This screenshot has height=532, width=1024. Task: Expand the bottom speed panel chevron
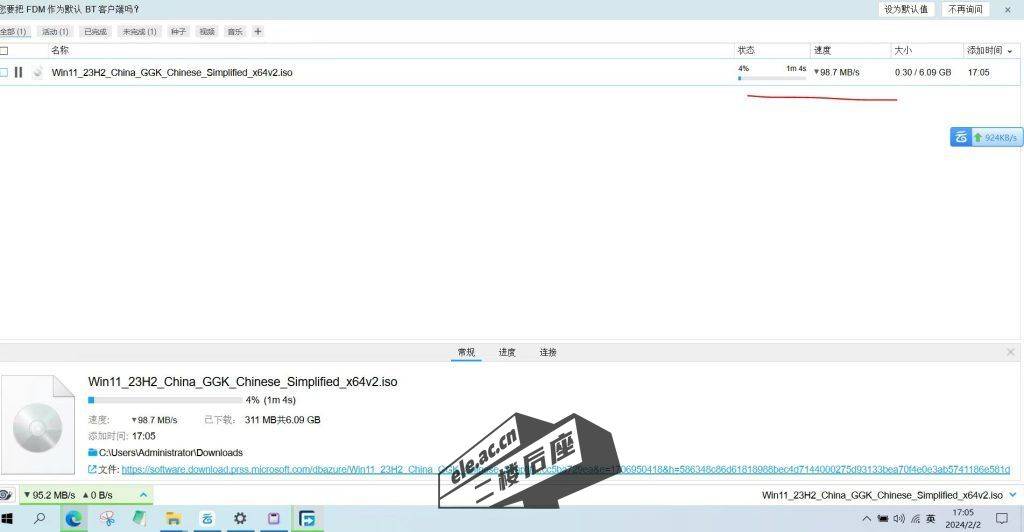143,495
